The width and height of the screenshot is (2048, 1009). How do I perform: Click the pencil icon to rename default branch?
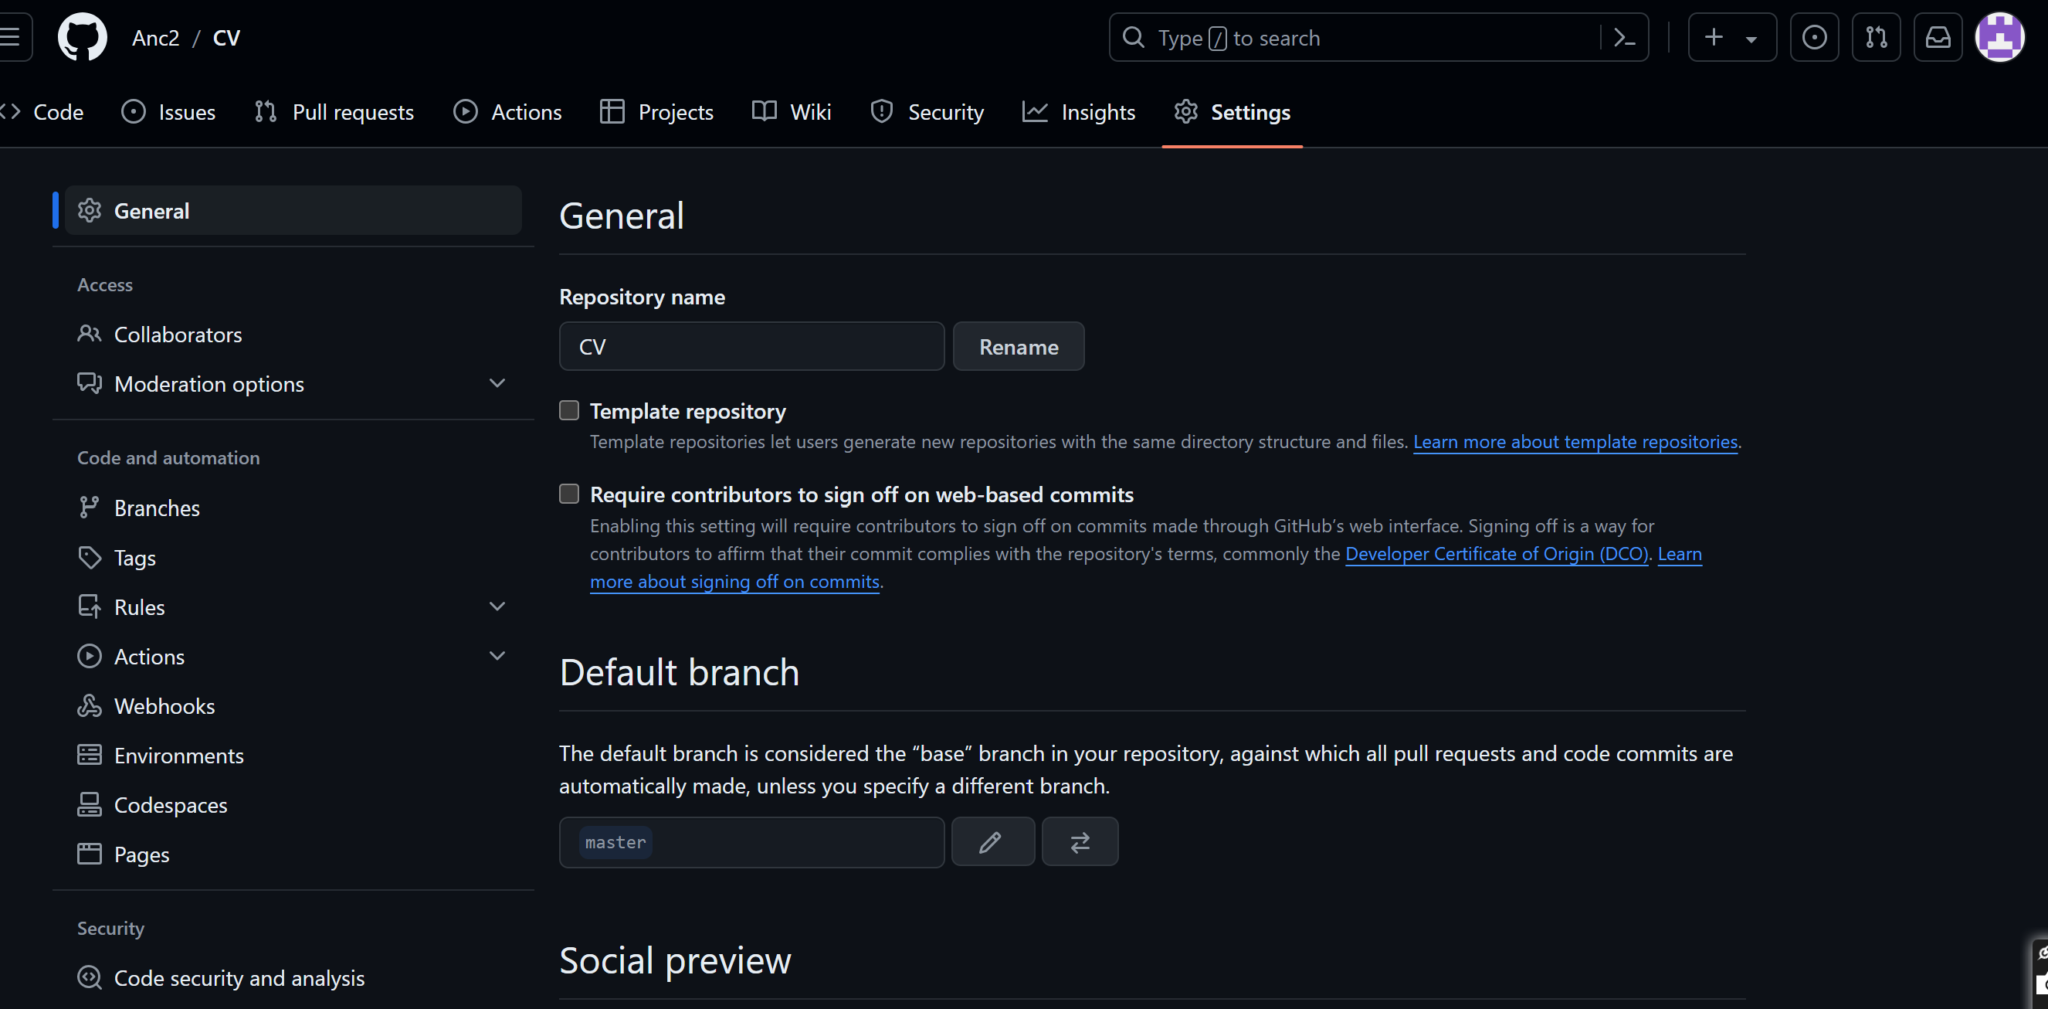(992, 842)
